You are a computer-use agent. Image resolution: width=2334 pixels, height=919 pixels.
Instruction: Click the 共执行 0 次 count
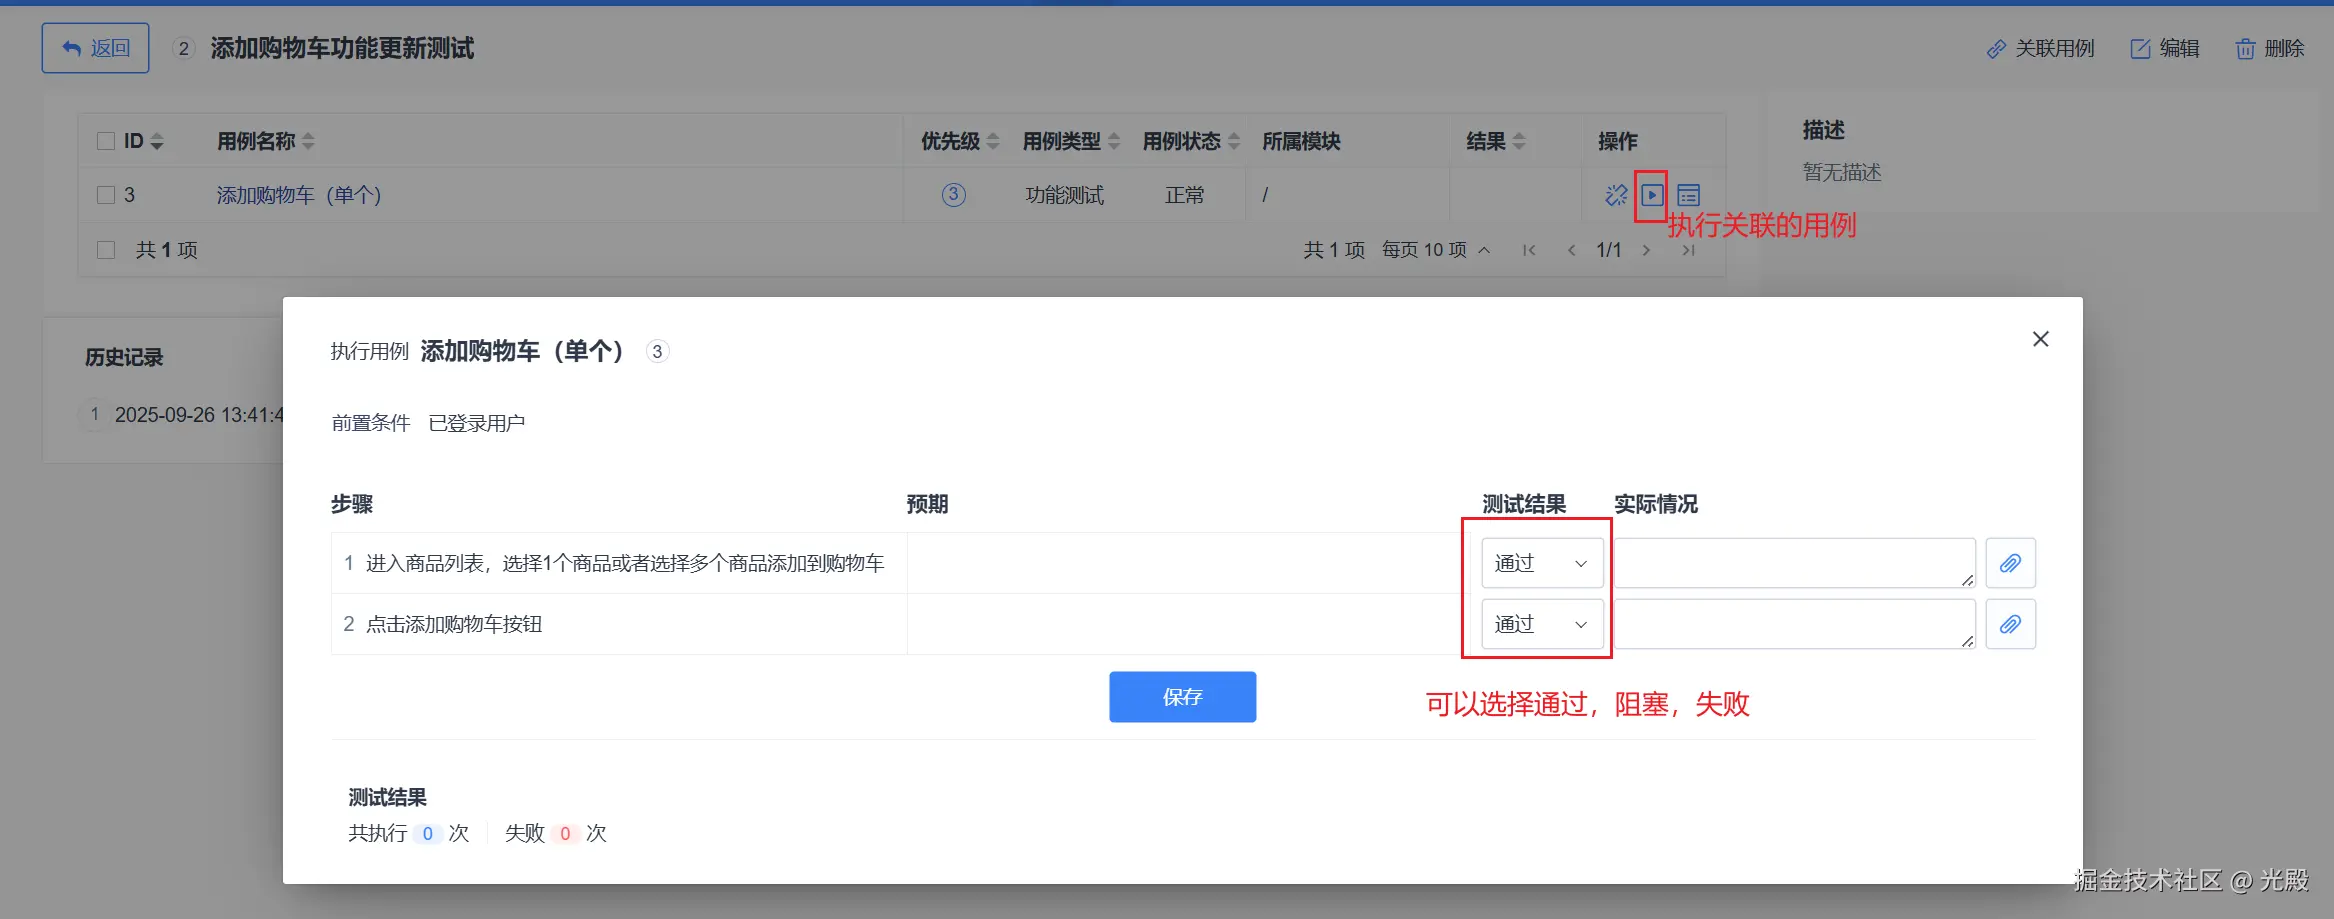click(408, 833)
